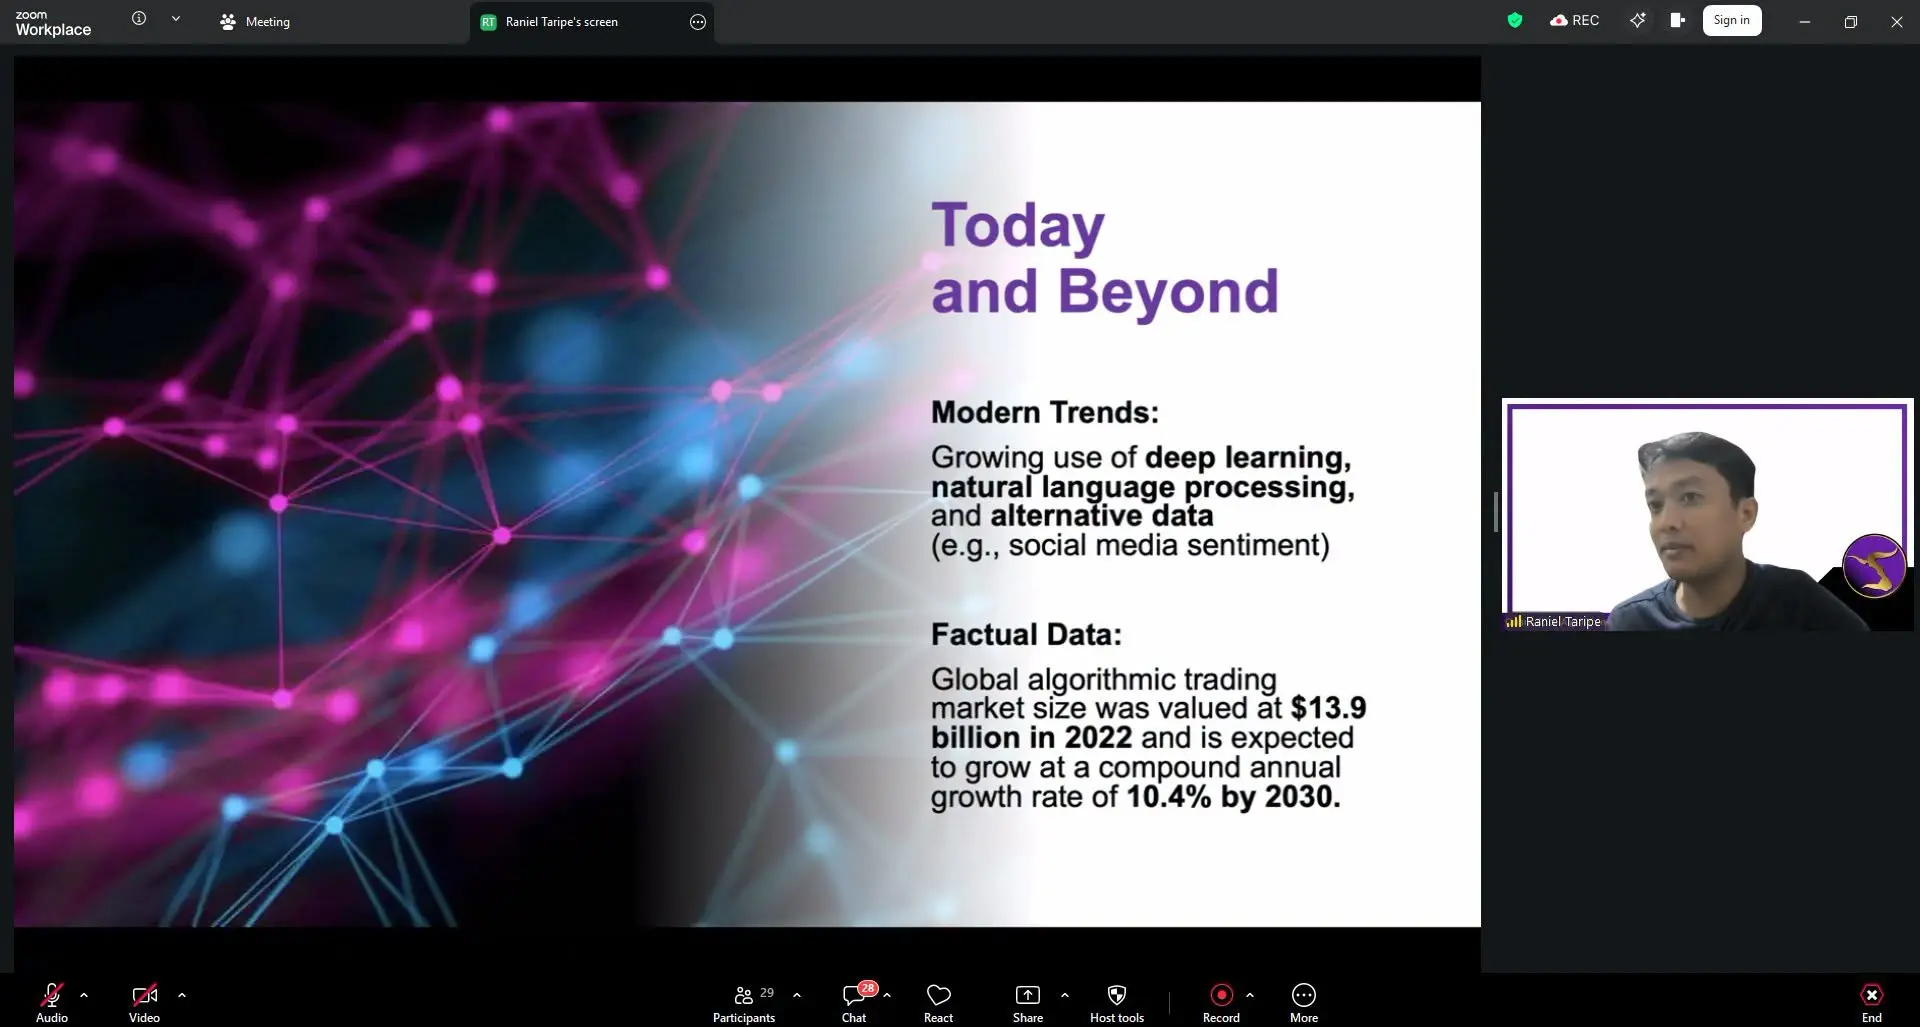Start Share screen

(x=1028, y=1002)
